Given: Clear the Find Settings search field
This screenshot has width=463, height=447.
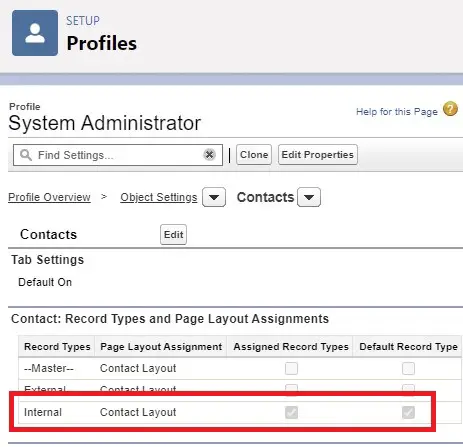Looking at the screenshot, I should pos(209,155).
